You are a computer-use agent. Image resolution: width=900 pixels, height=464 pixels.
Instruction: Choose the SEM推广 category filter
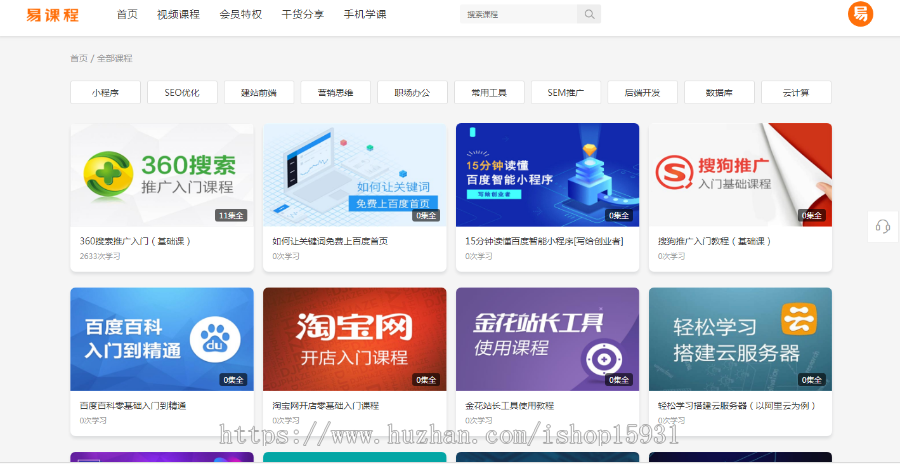566,92
